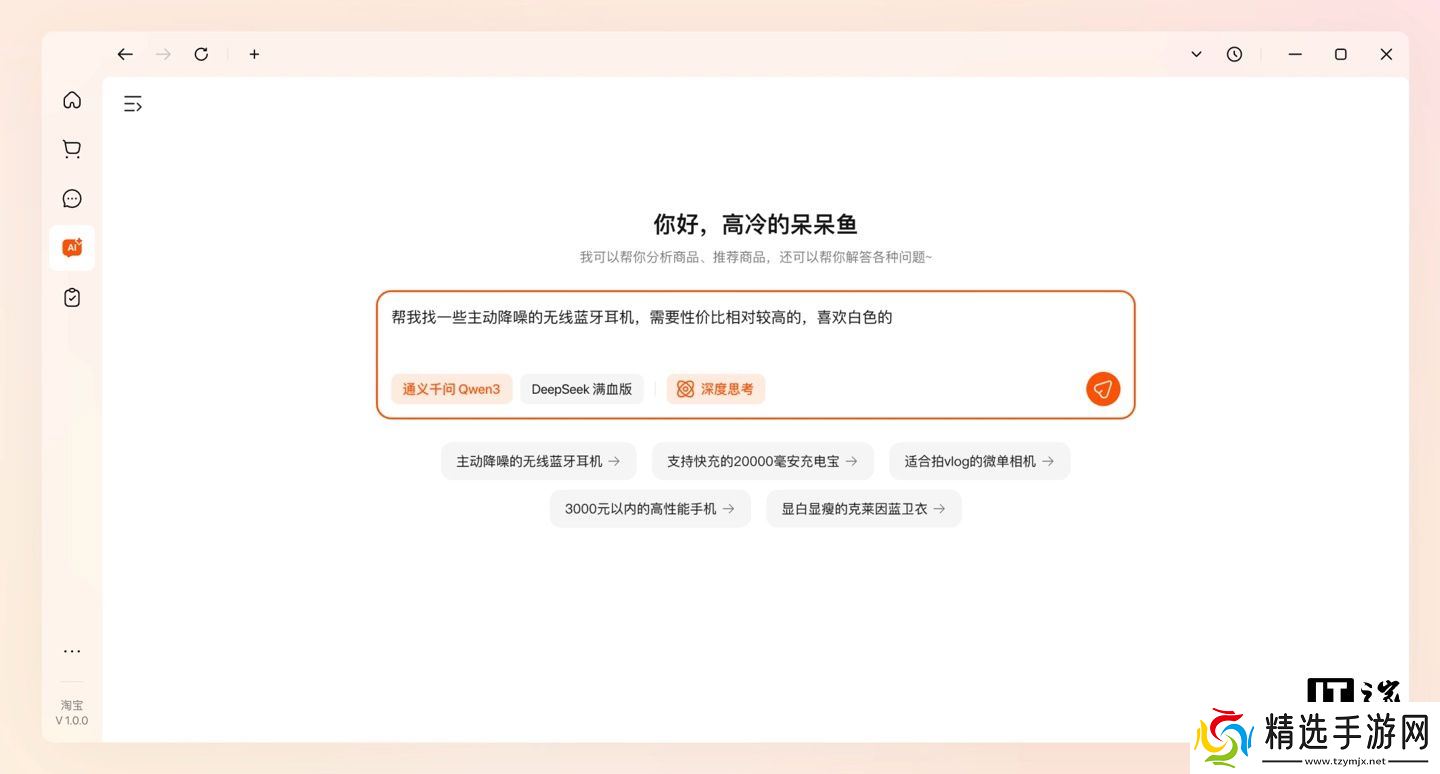Click the orange send button

(1102, 389)
